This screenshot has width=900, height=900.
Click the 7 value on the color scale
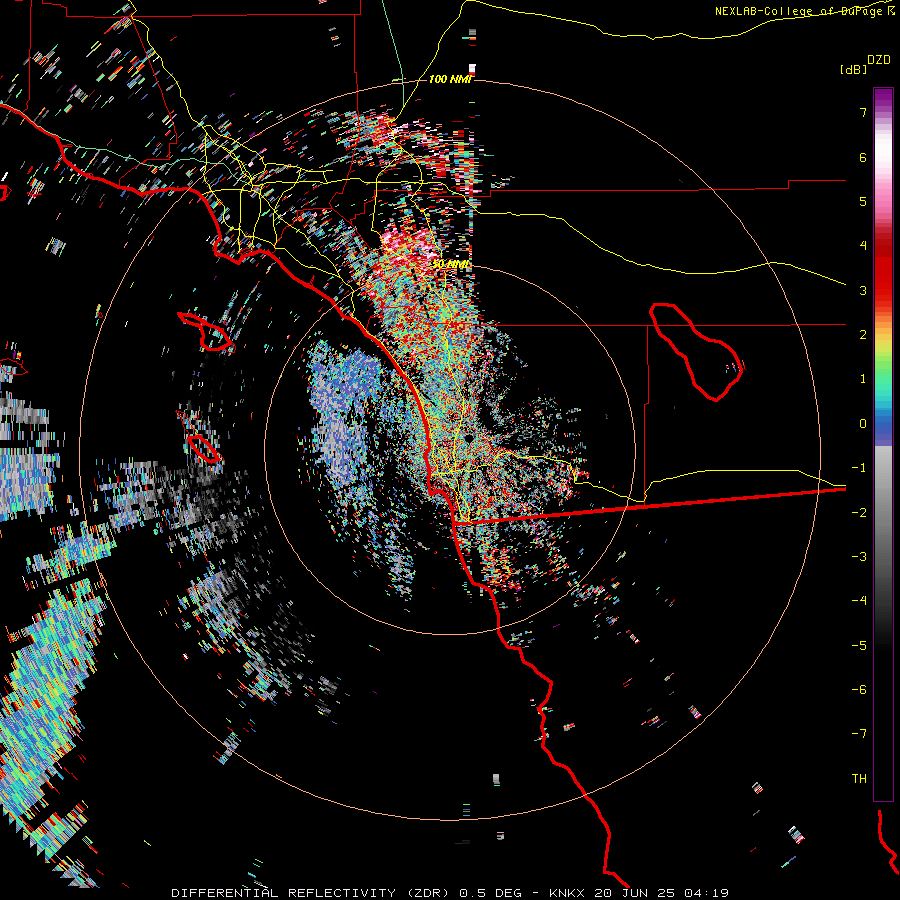[x=863, y=112]
